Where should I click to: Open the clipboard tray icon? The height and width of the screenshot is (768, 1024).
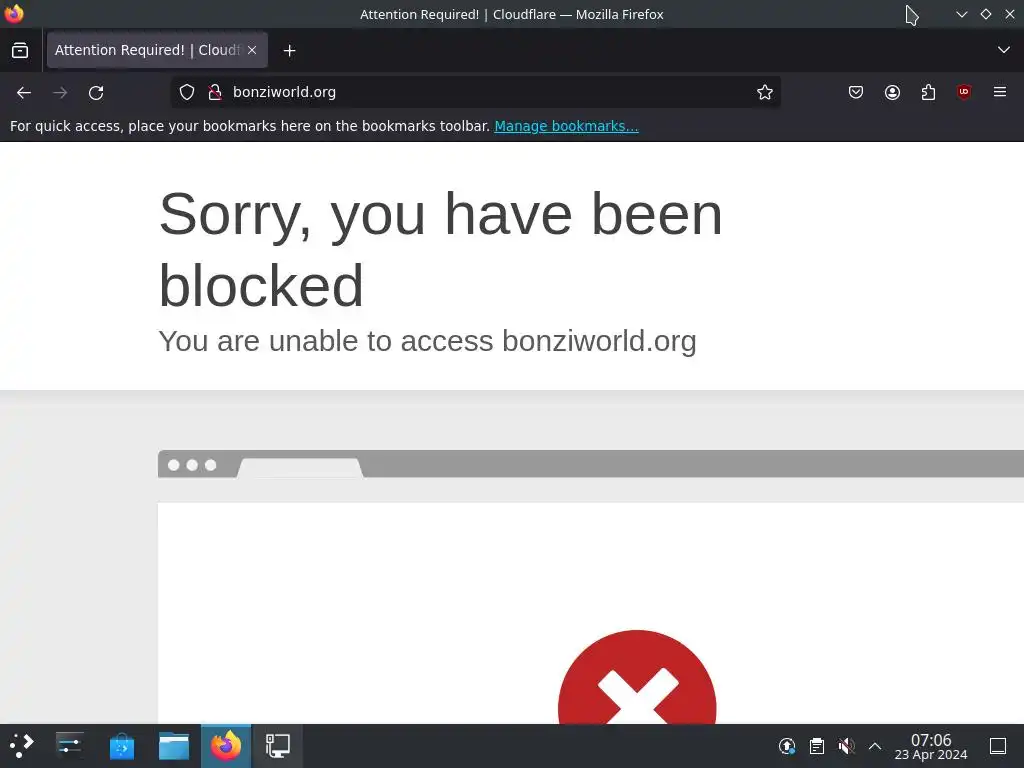(816, 746)
